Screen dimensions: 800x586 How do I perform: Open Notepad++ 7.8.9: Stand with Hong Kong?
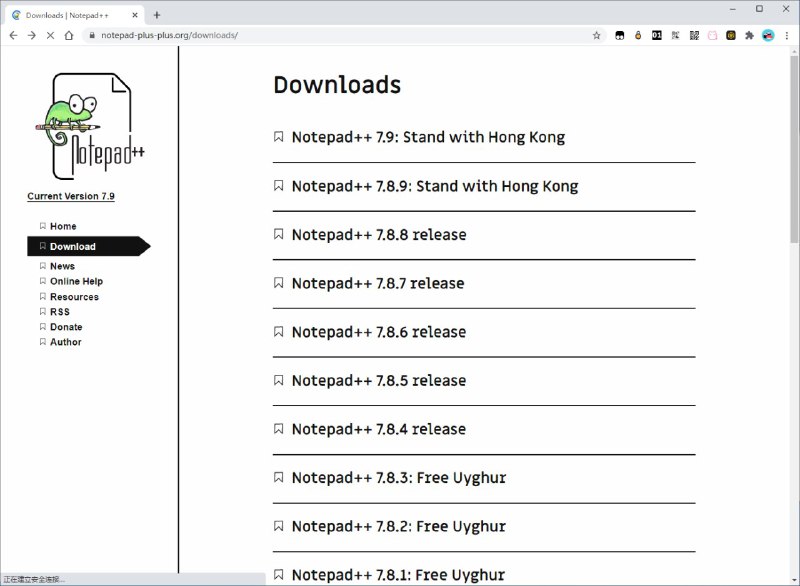click(435, 186)
